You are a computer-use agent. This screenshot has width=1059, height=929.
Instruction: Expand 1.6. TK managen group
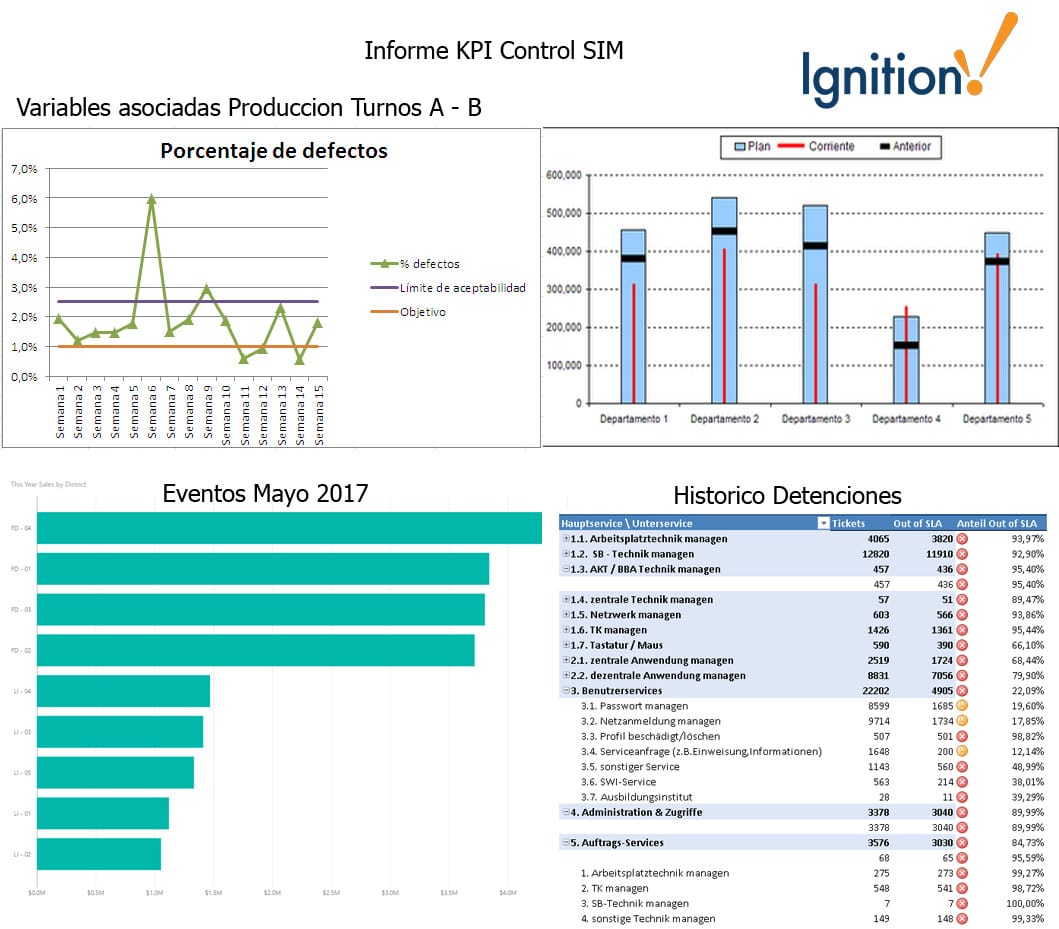pos(566,630)
